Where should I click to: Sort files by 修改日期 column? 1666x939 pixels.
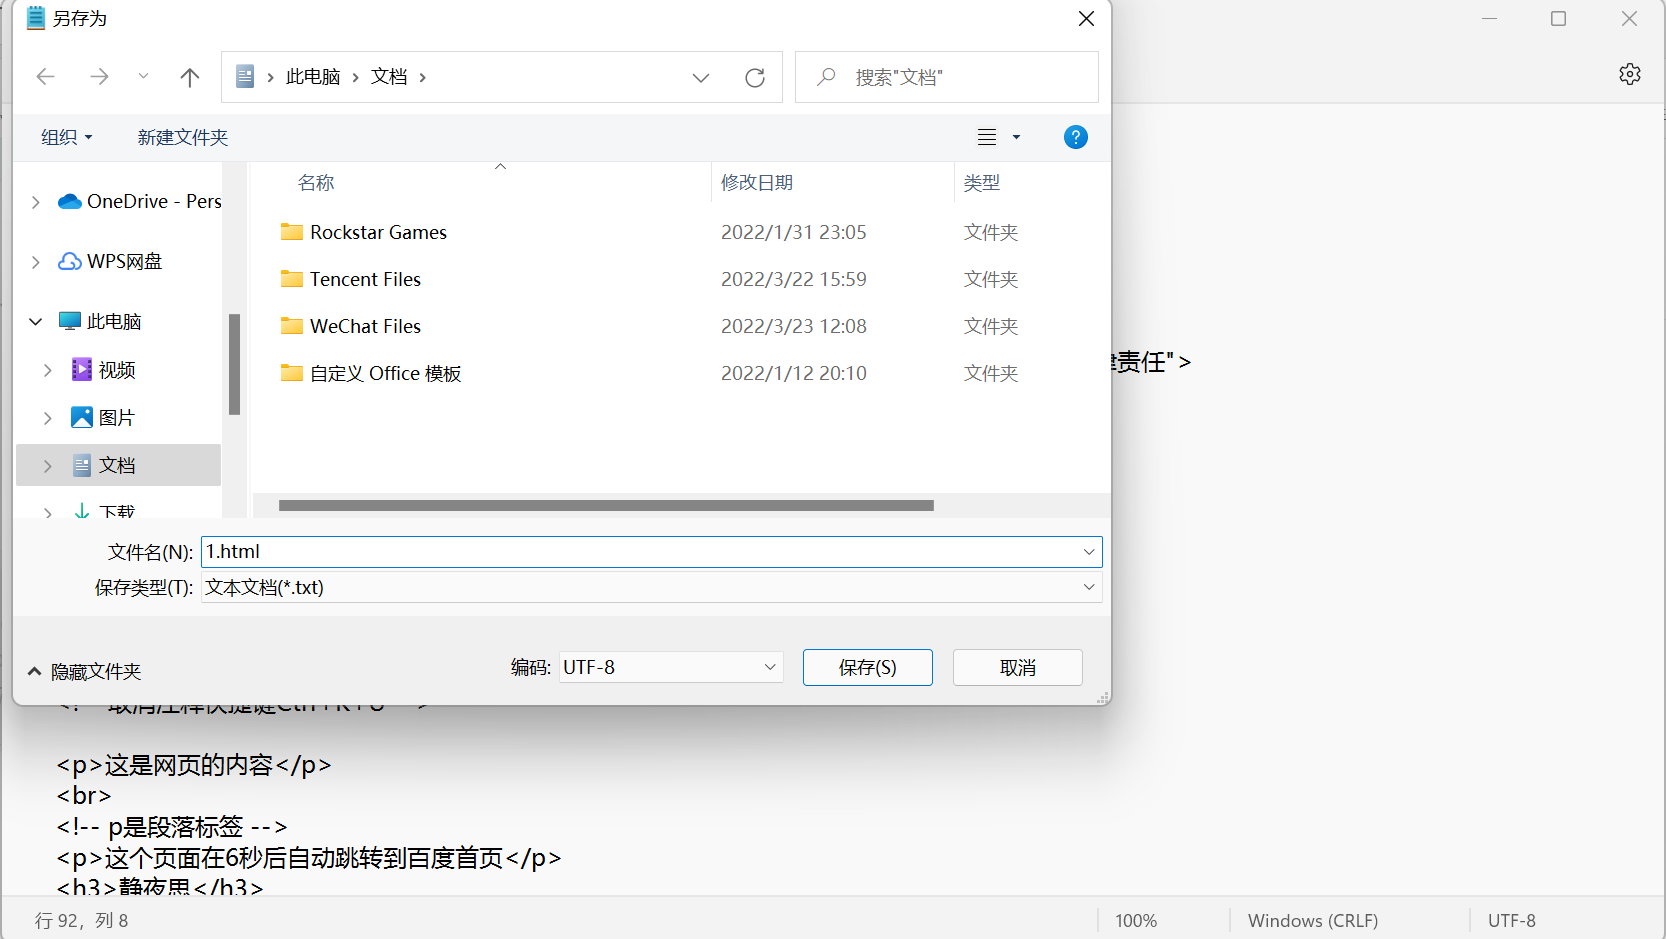click(757, 183)
